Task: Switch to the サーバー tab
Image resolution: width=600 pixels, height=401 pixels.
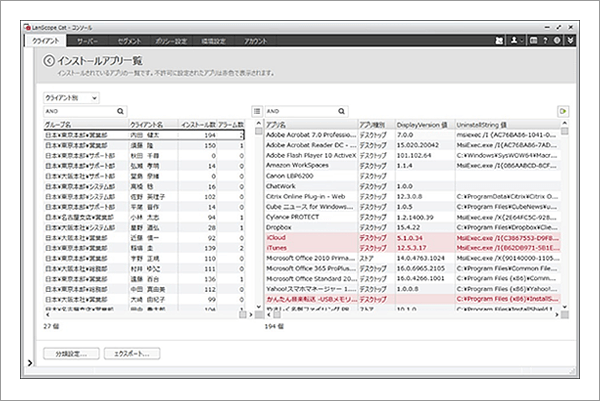Action: coord(88,41)
